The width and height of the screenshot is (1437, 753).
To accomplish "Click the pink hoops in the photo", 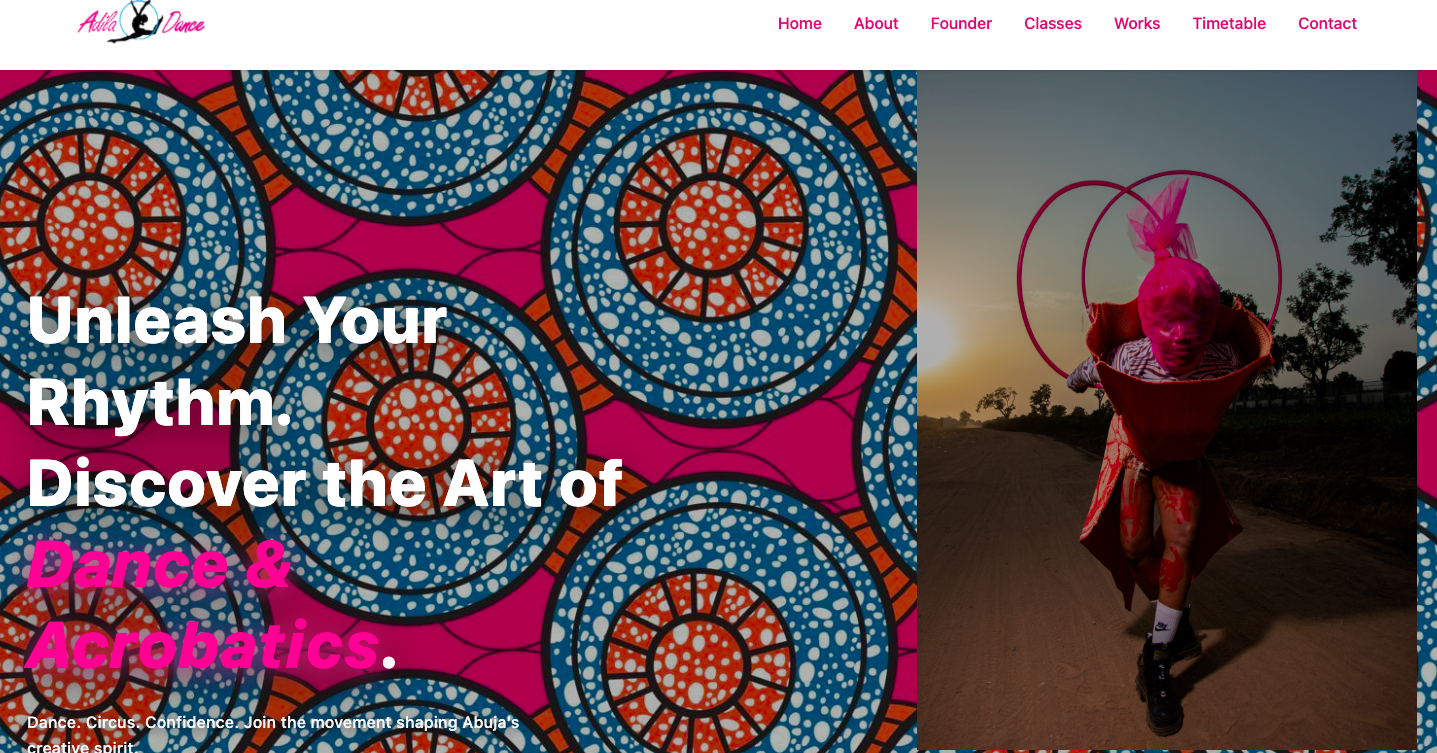I will pos(1148,270).
